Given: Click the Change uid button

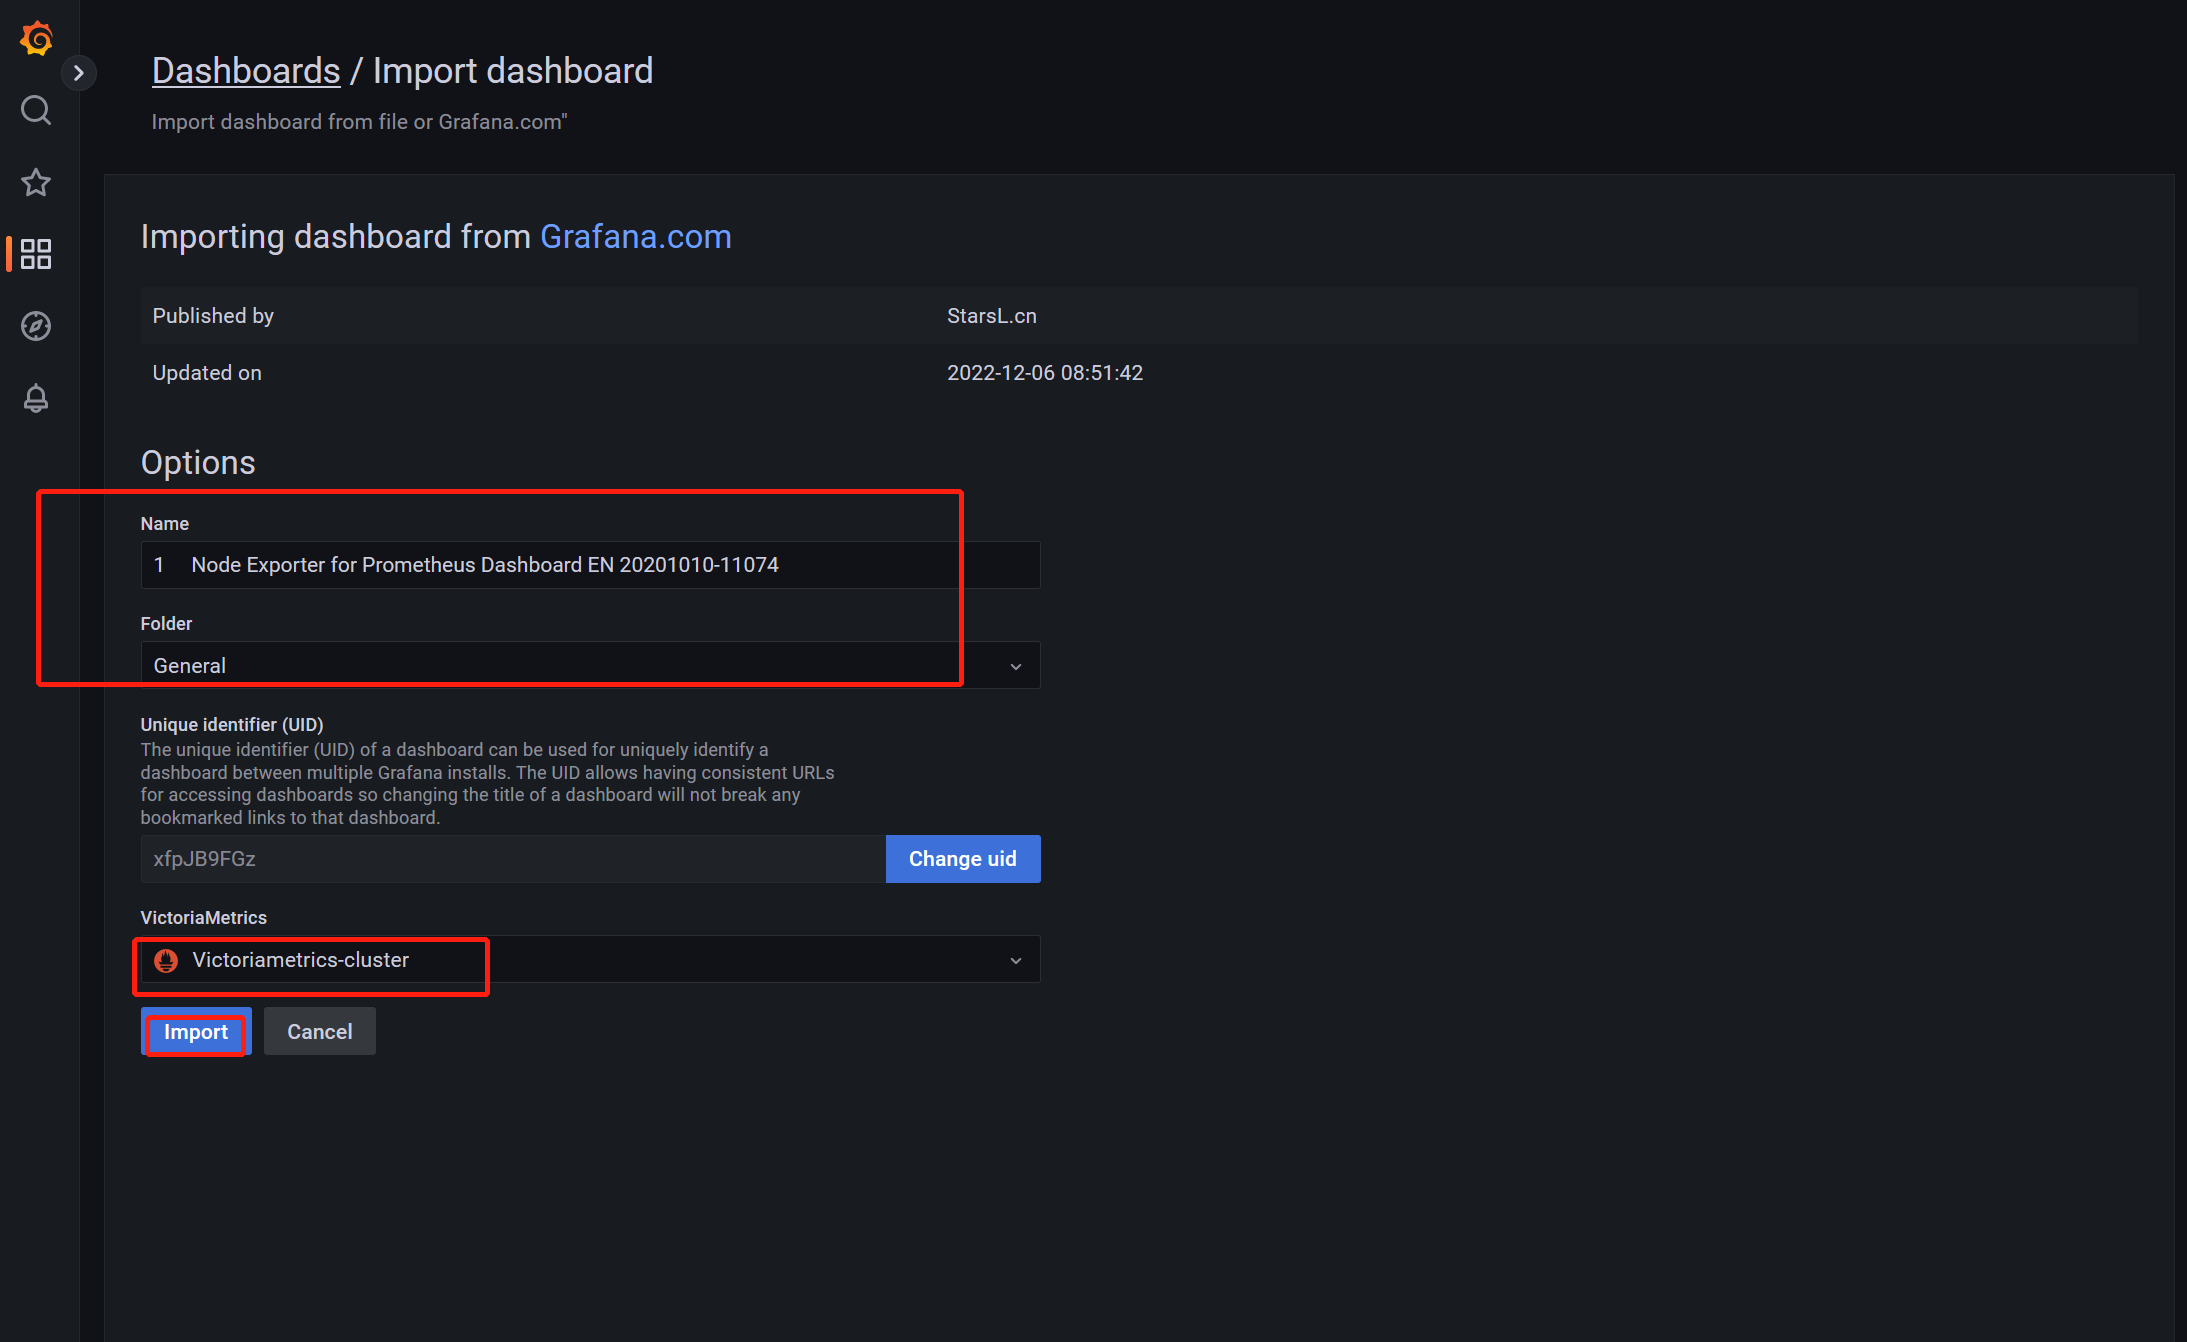Looking at the screenshot, I should (963, 859).
